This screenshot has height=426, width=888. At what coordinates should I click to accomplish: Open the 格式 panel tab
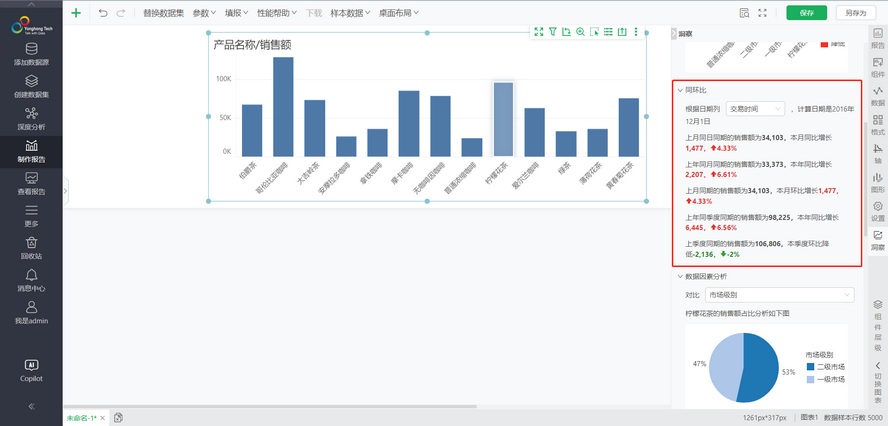pos(878,126)
